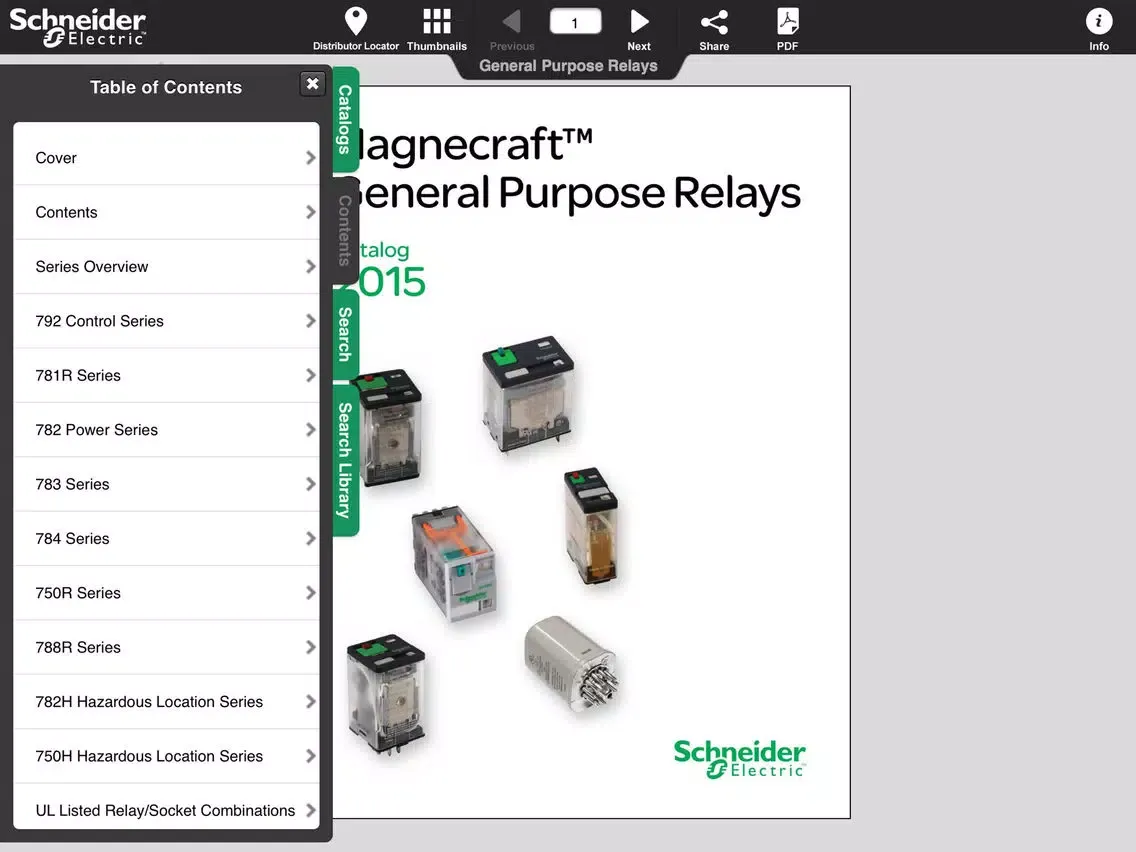Open 750H Hazardous Location Series
1136x852 pixels.
click(x=166, y=756)
